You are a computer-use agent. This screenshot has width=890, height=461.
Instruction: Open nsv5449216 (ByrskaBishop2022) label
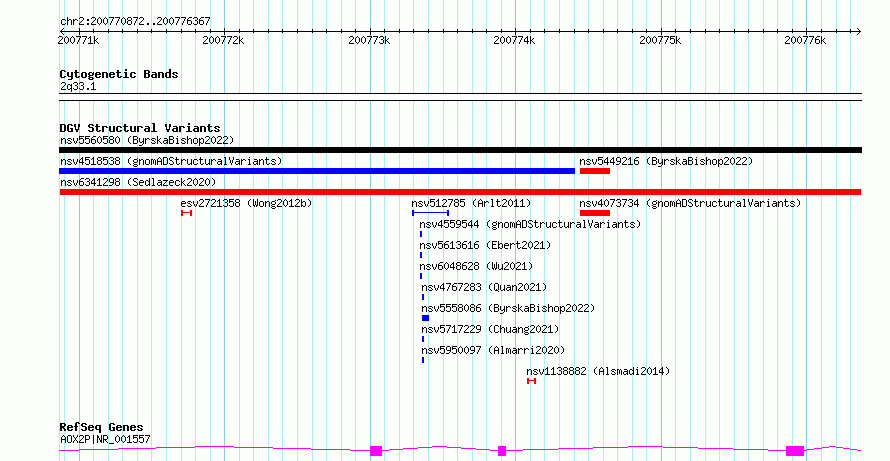pos(666,161)
